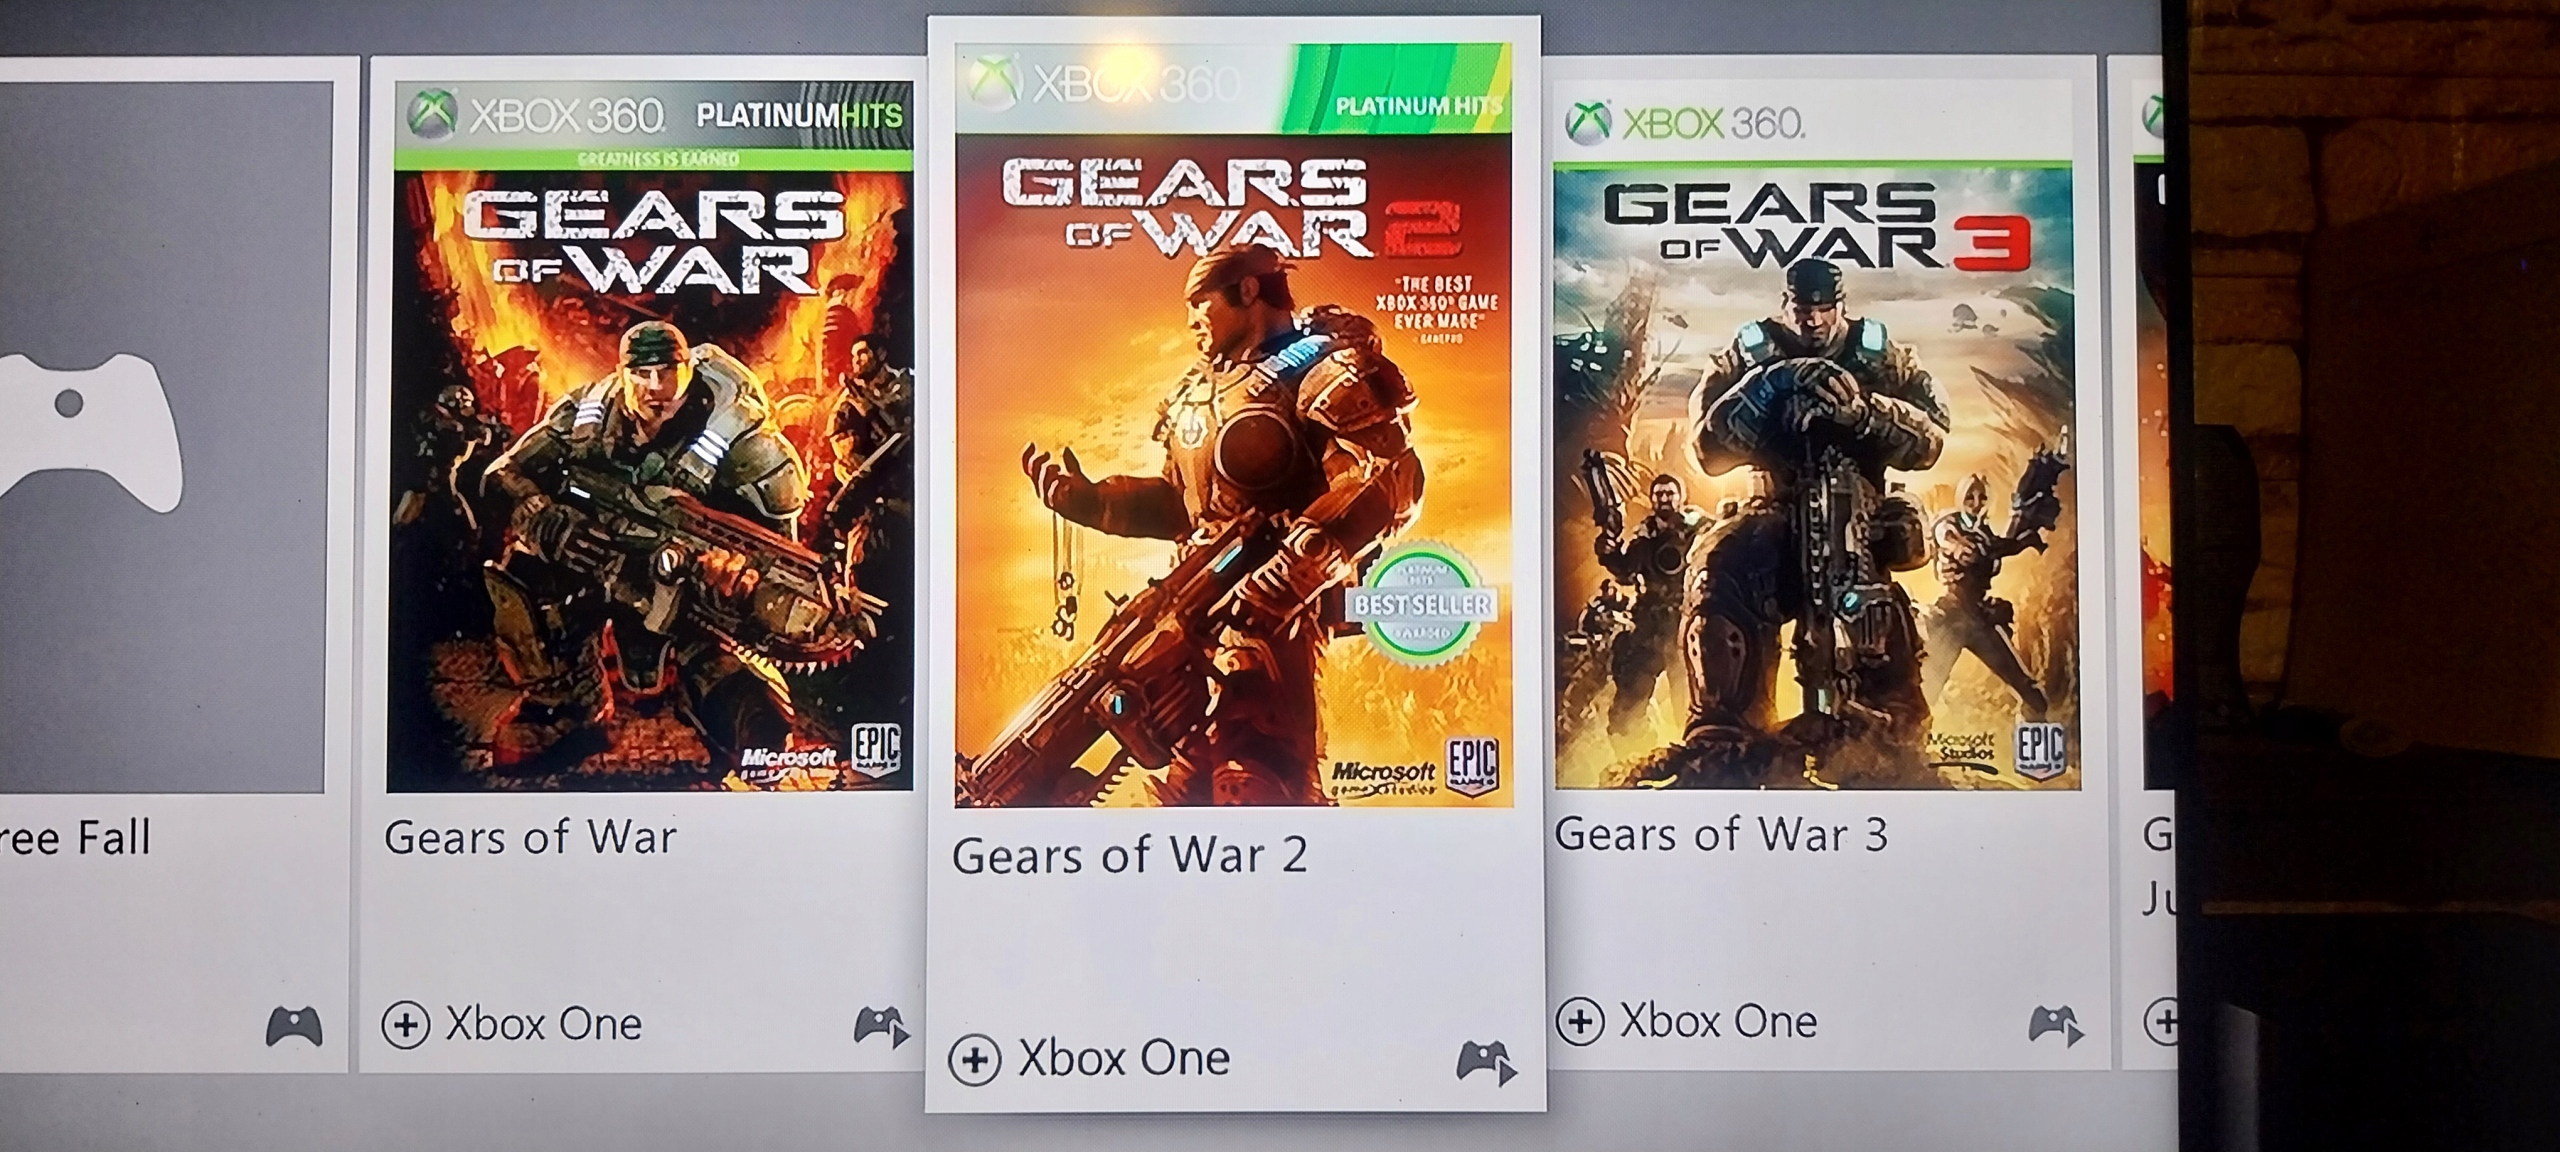Image resolution: width=2560 pixels, height=1152 pixels.
Task: Click 'Xbox One' label under Gears of War
Action: pos(543,1025)
